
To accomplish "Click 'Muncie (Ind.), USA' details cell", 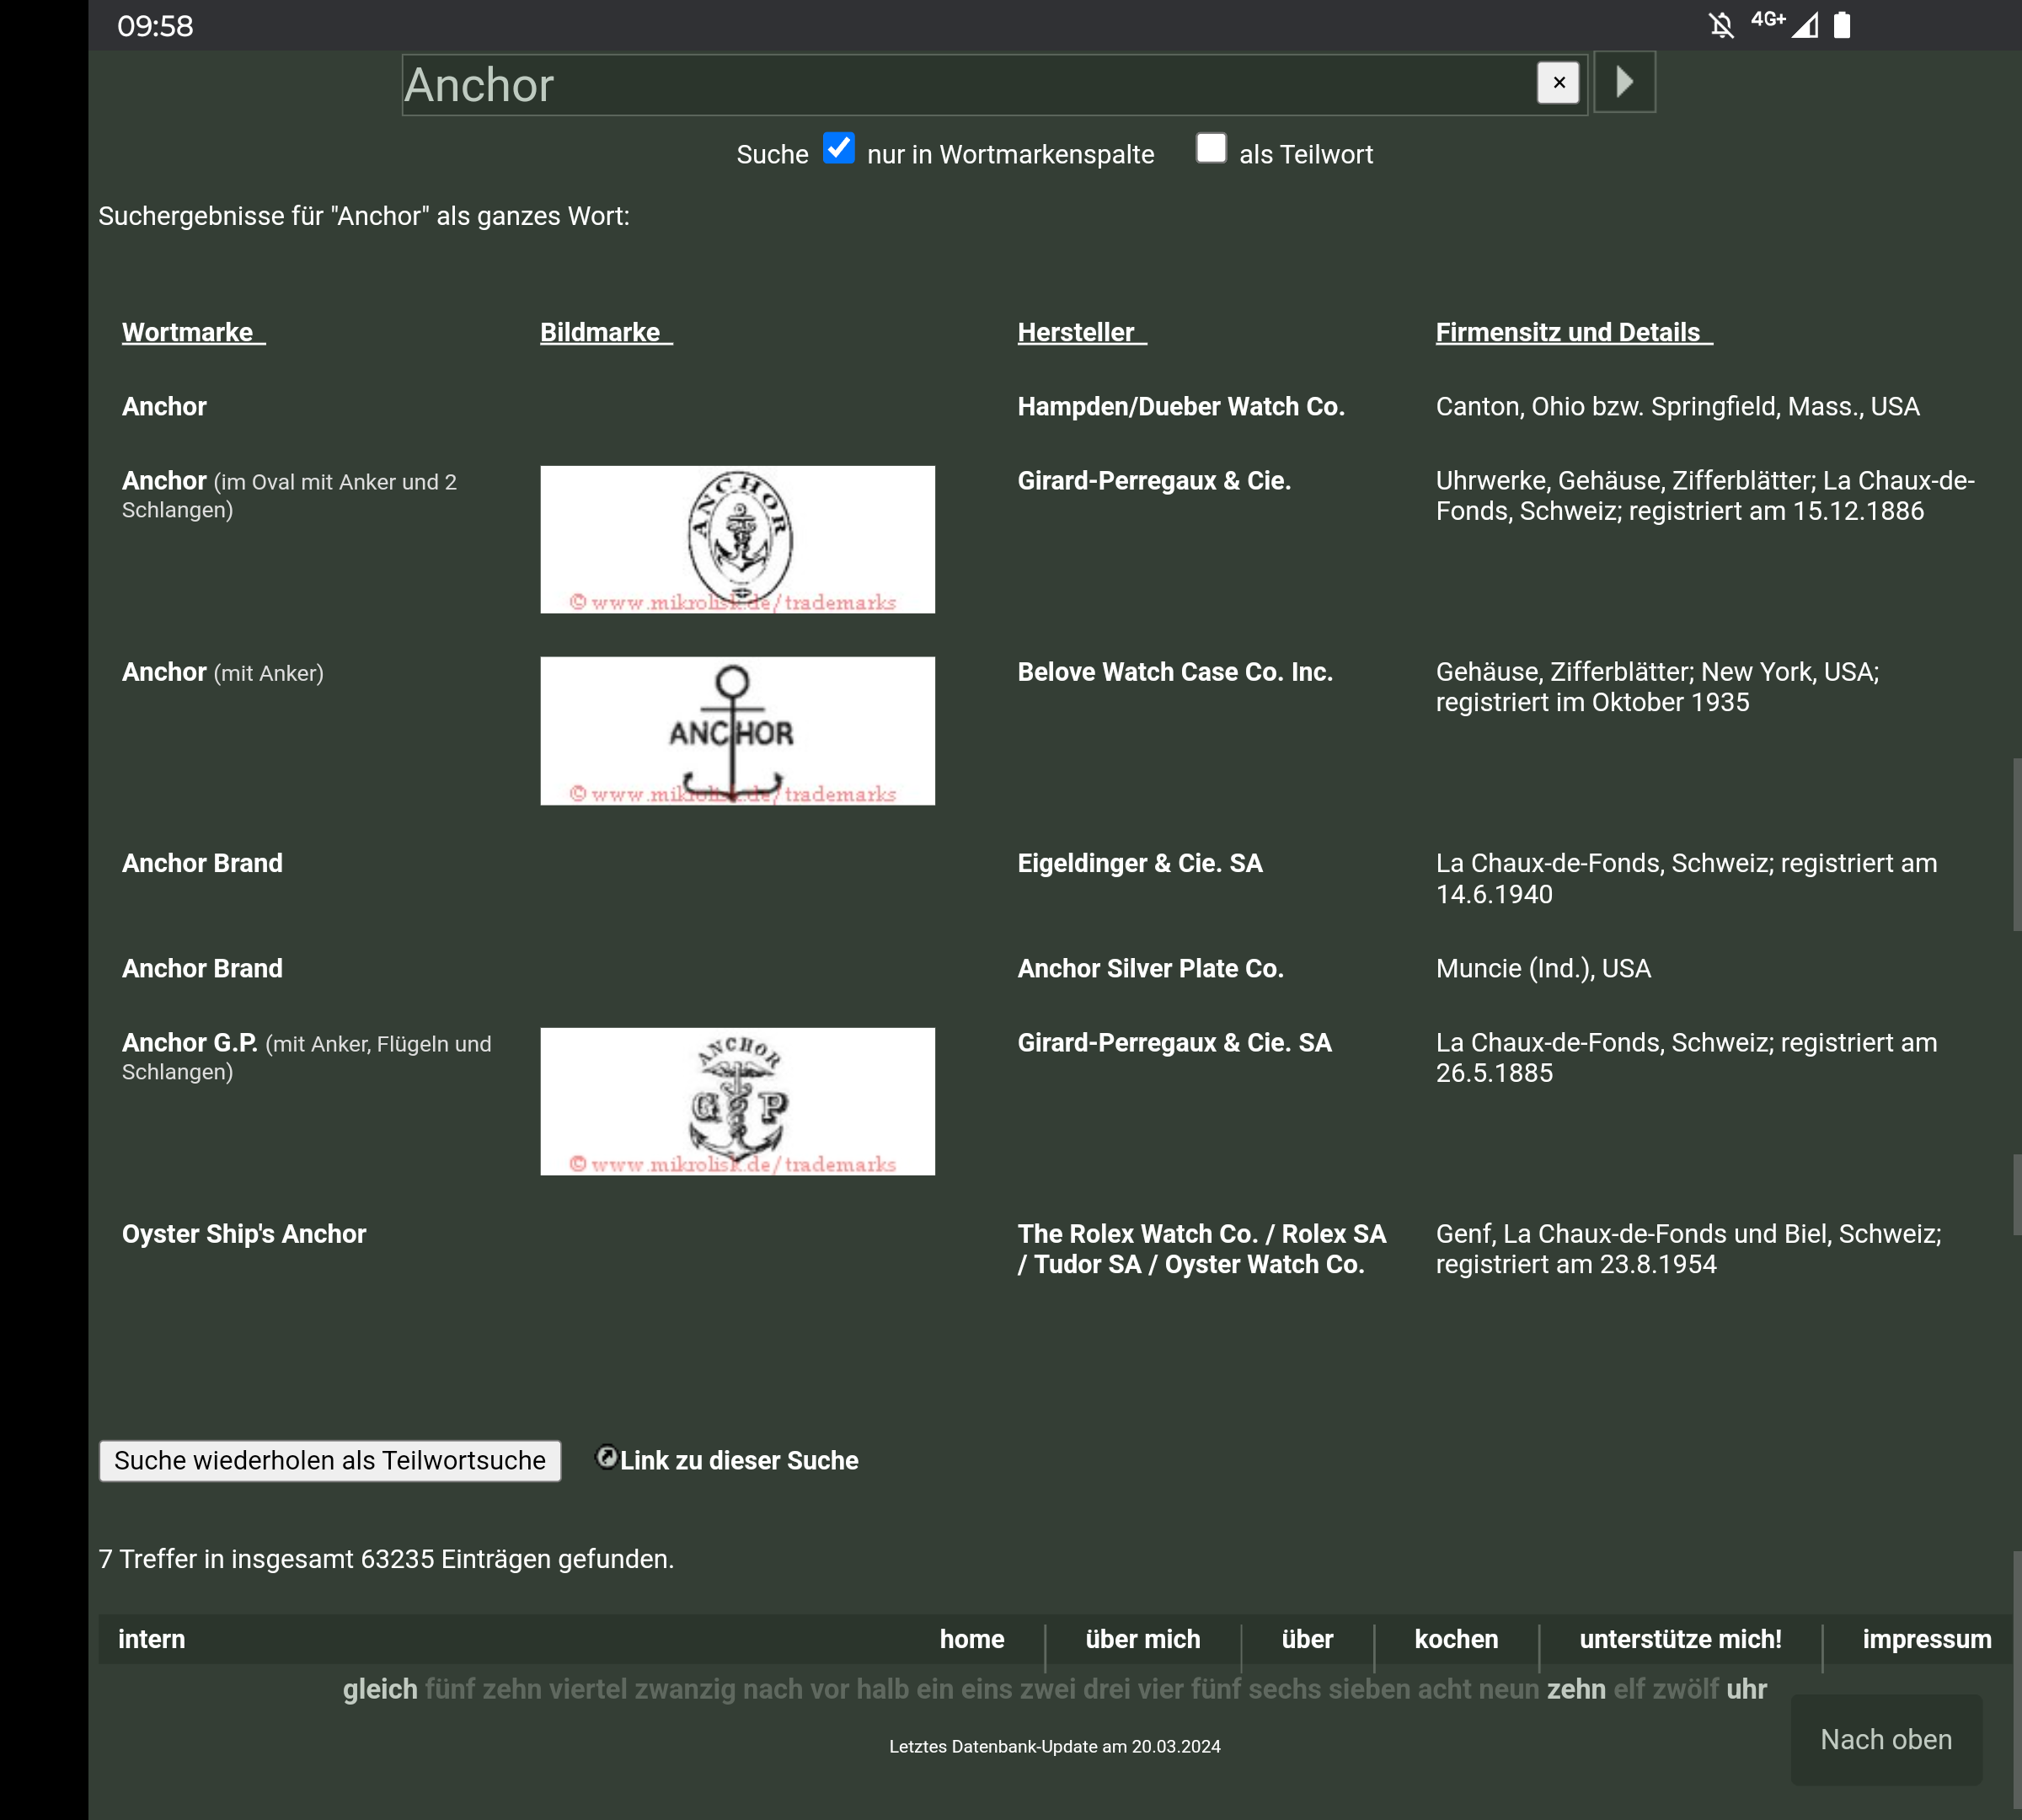I will tap(1543, 968).
